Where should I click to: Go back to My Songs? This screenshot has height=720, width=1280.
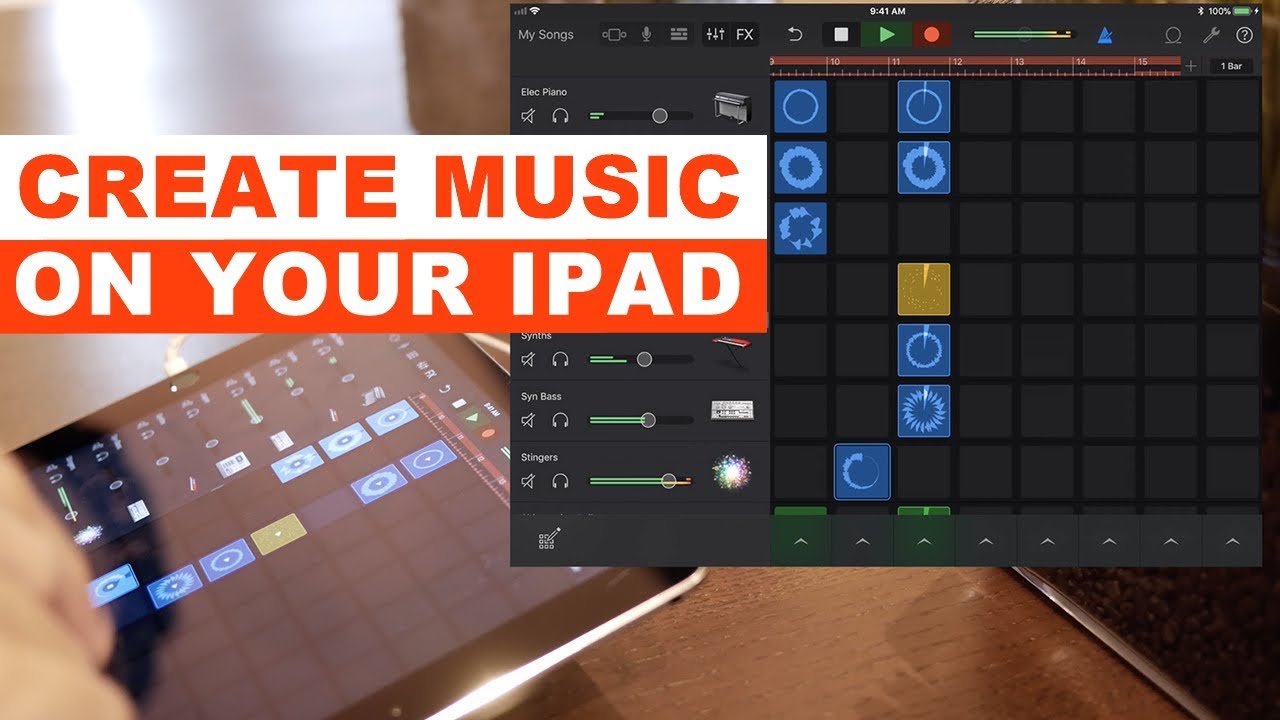546,34
